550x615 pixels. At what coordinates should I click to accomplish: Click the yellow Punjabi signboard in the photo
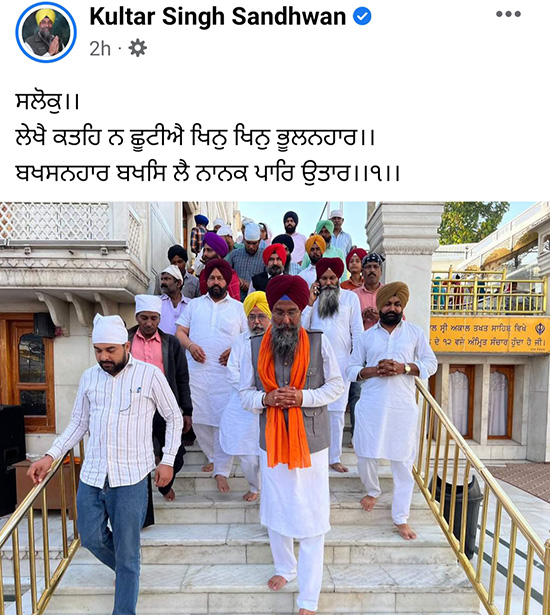pyautogui.click(x=490, y=335)
